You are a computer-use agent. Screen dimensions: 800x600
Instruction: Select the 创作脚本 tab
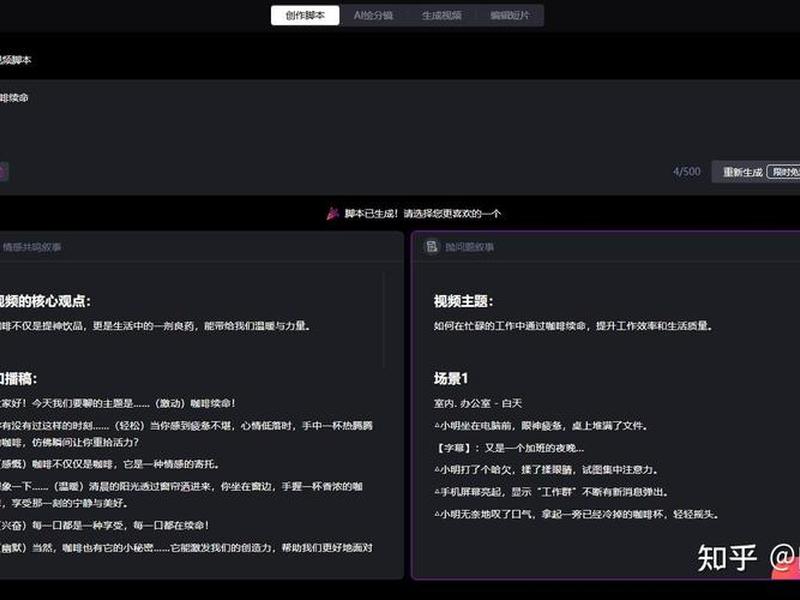pos(305,15)
